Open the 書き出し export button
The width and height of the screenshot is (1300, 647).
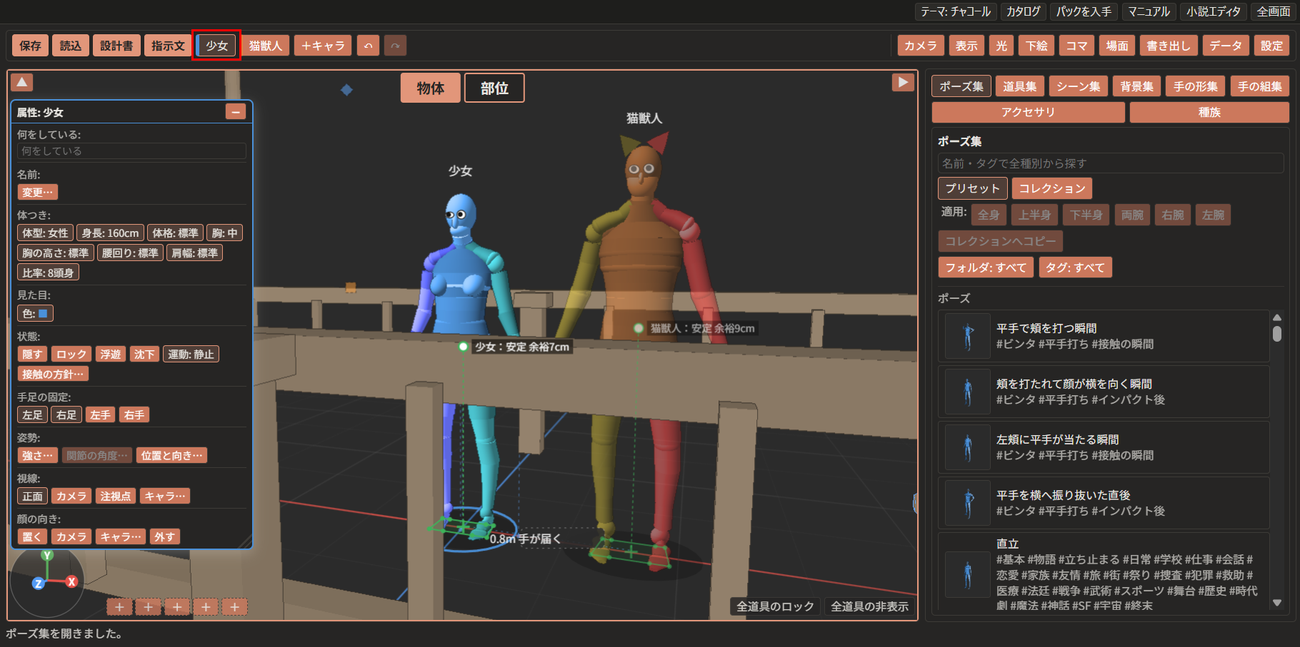pyautogui.click(x=1169, y=46)
